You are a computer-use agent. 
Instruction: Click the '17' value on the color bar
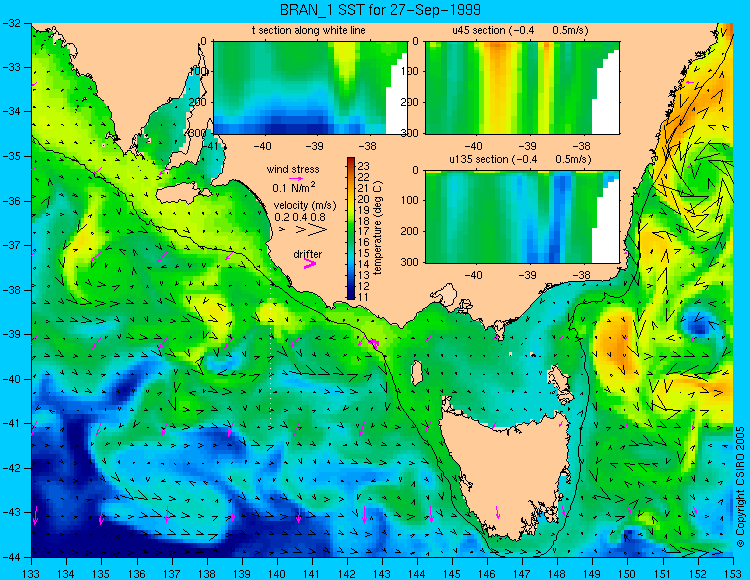tap(364, 231)
